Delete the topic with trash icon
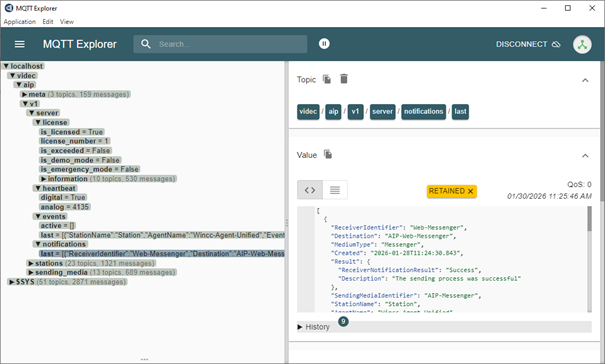 point(344,79)
